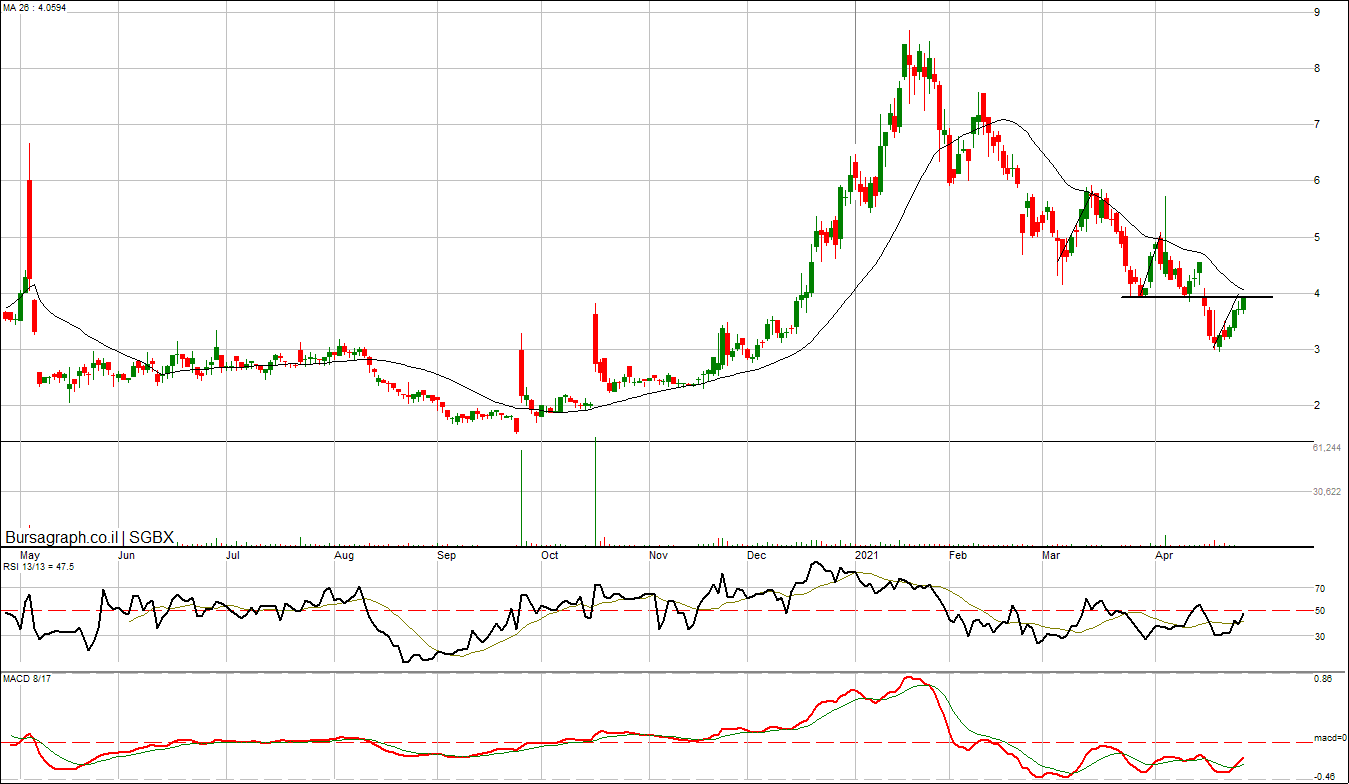1349x784 pixels.
Task: Click the "Jul" month label
Action: (x=234, y=553)
